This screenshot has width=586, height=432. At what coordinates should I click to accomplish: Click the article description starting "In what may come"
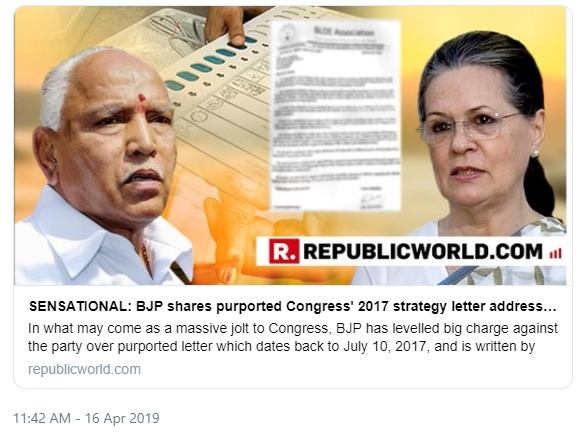(293, 337)
